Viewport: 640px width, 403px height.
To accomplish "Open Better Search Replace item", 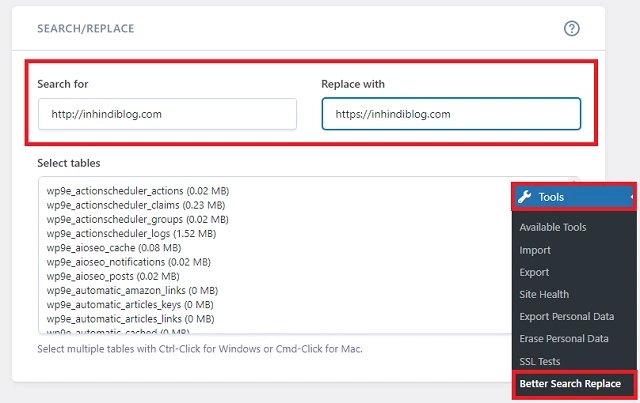I will [570, 384].
